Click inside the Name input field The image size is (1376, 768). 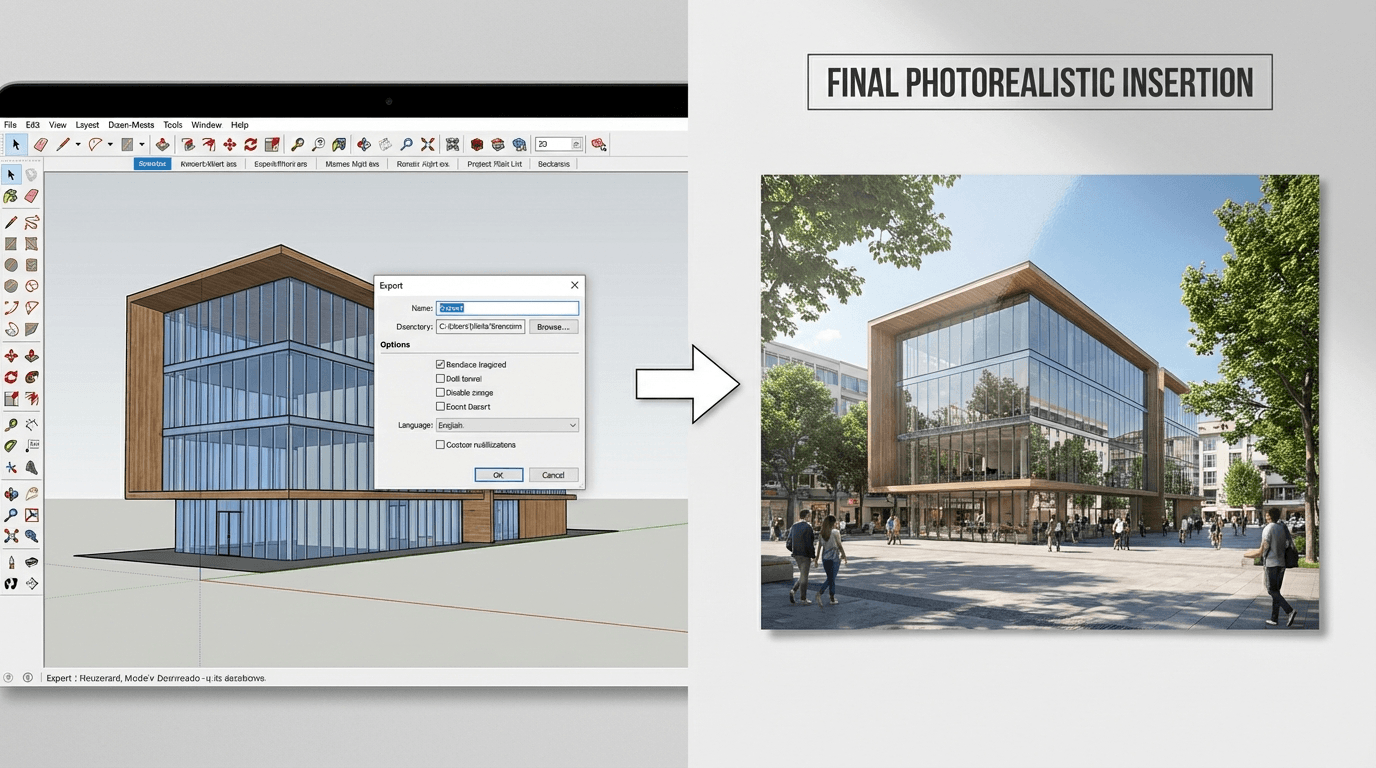point(507,307)
